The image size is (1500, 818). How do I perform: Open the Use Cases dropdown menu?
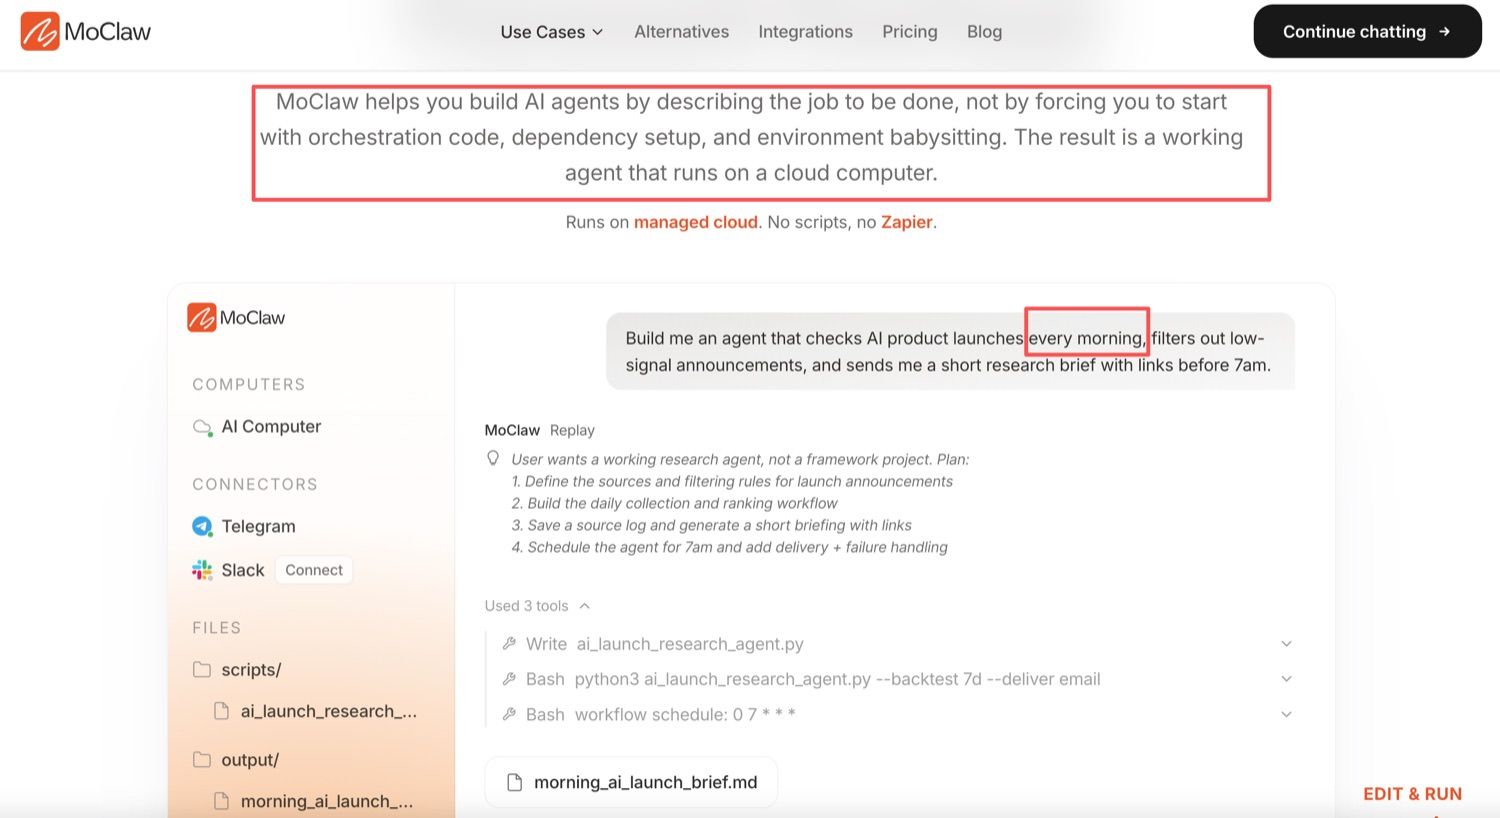coord(552,32)
